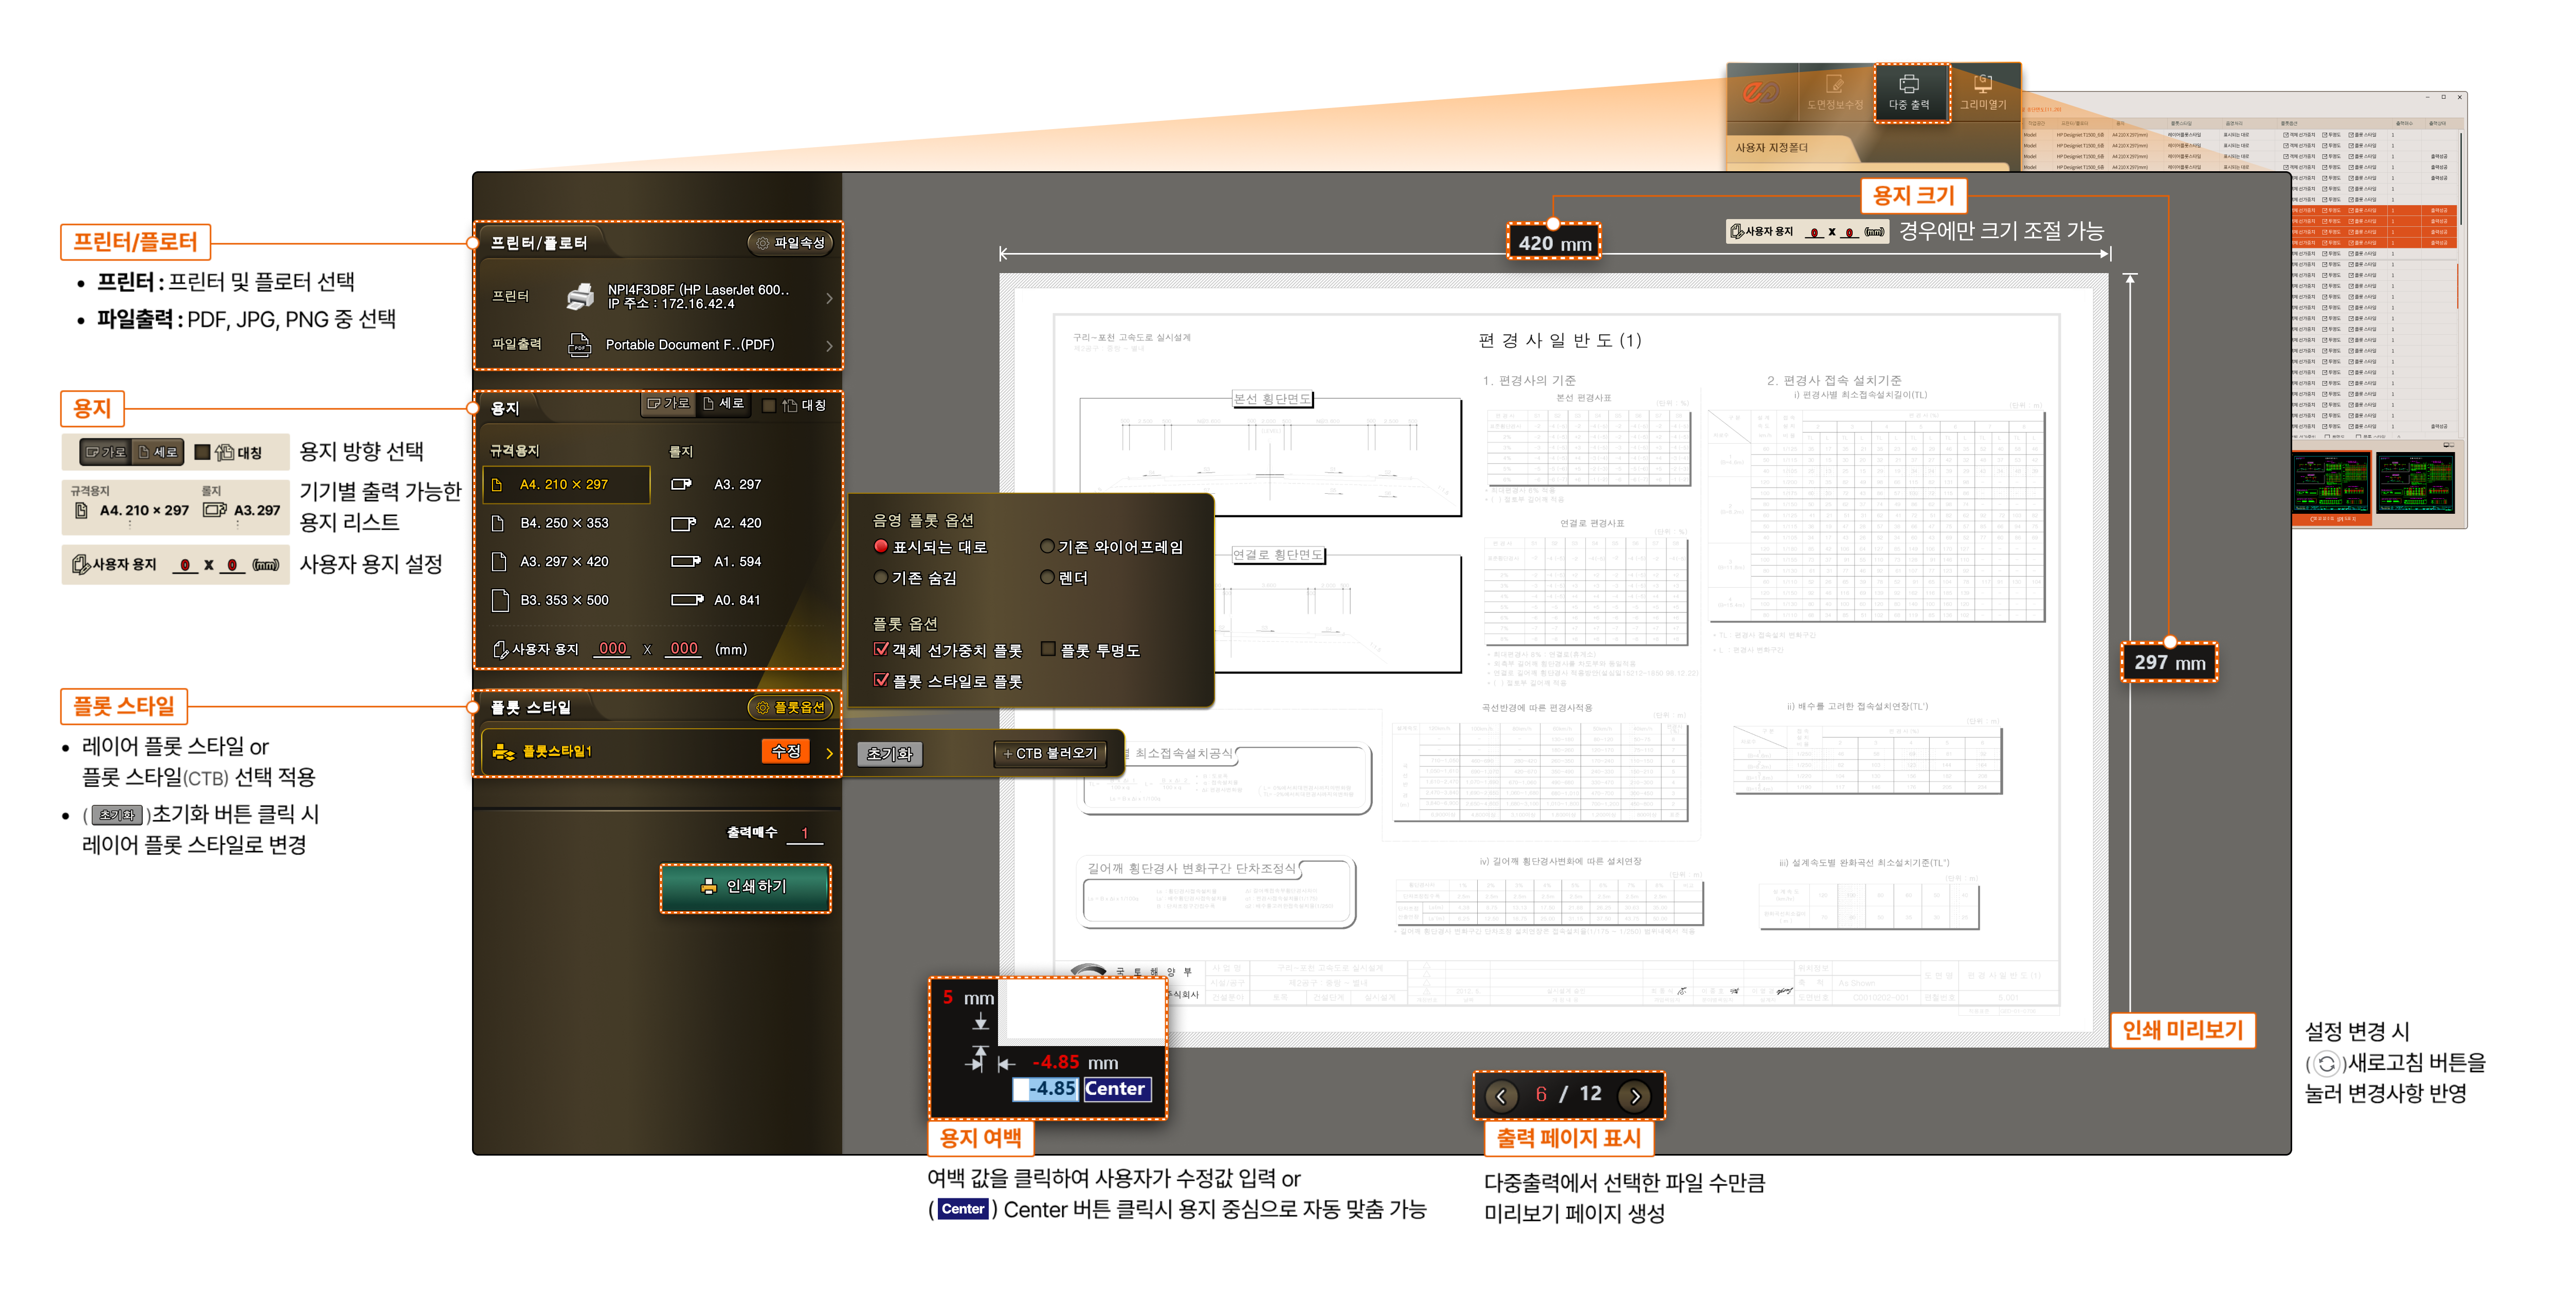This screenshot has height=1296, width=2576.
Task: Toggle the 대칭 mirror checkbox
Action: pyautogui.click(x=769, y=405)
